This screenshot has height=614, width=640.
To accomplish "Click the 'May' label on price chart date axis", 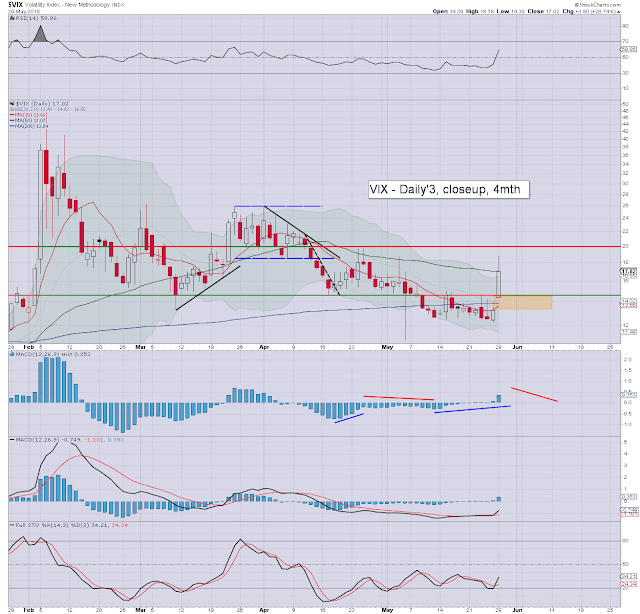I will coord(387,347).
